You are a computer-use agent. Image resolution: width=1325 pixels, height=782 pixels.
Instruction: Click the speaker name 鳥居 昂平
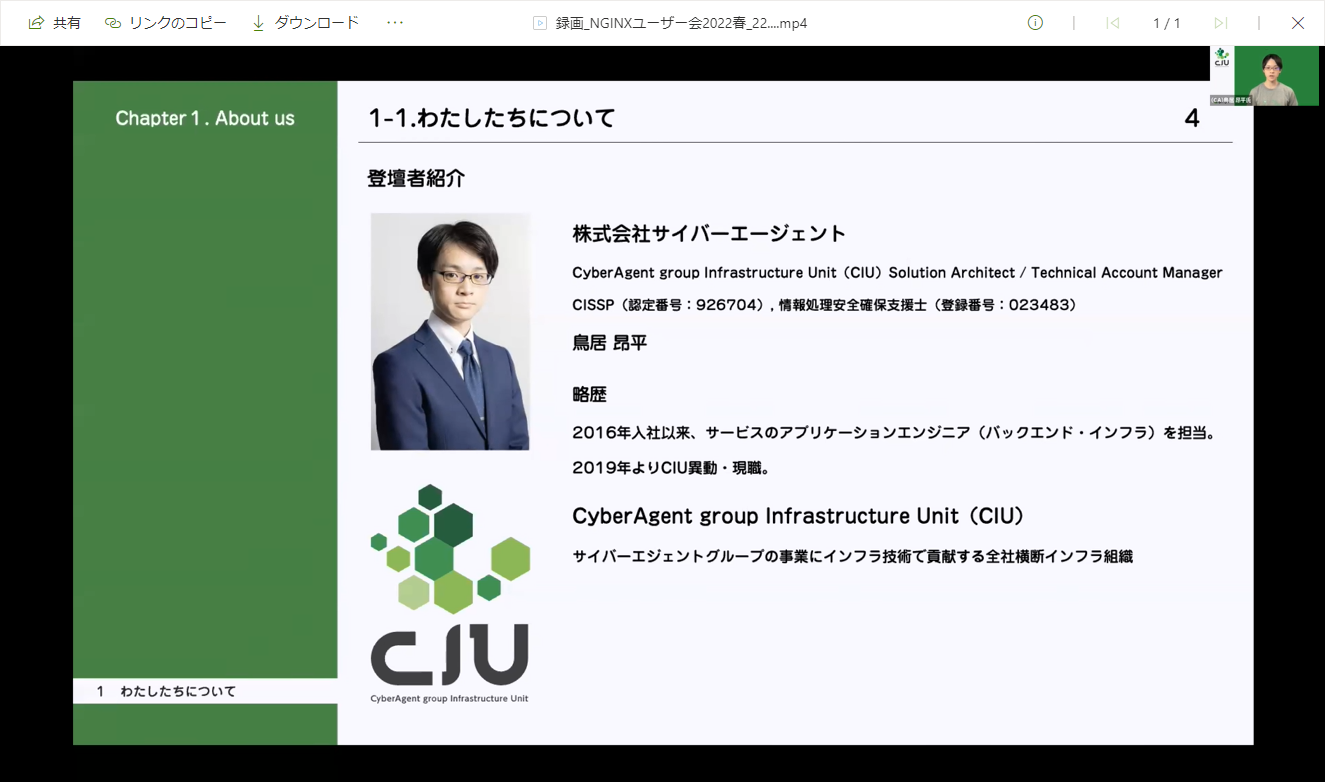[x=610, y=343]
